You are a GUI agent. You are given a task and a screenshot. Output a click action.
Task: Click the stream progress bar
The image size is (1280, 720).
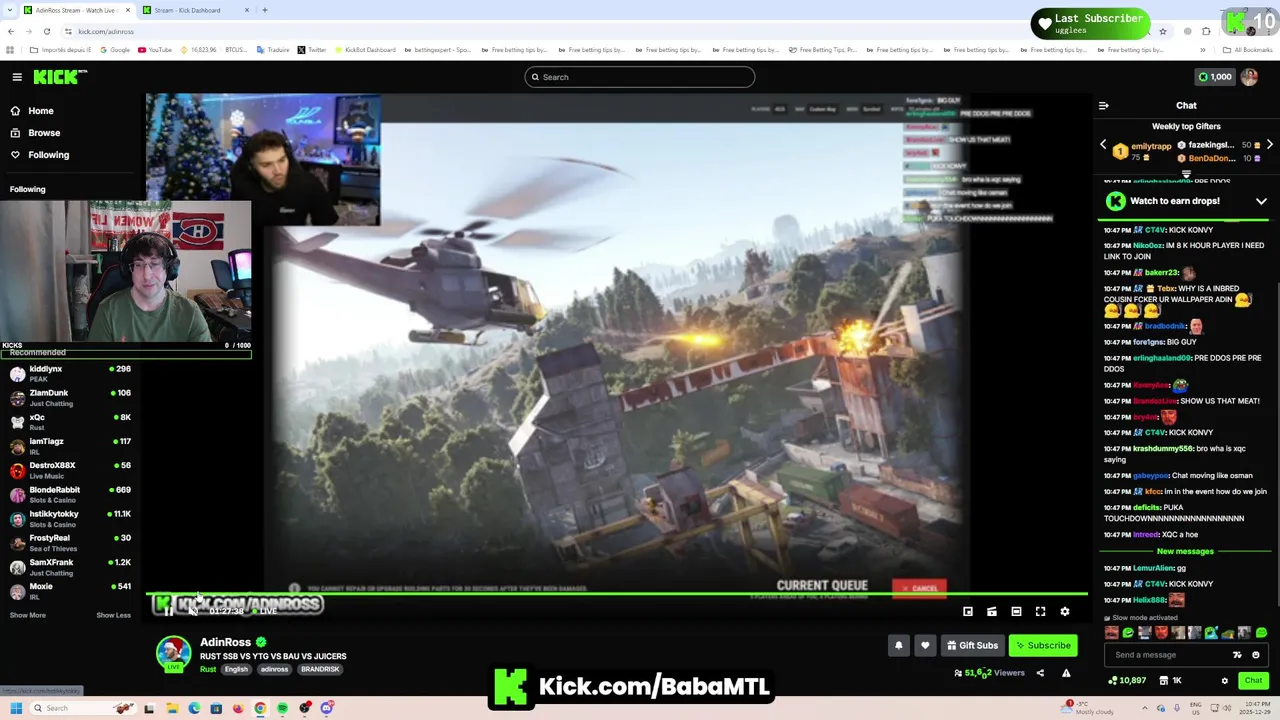[x=617, y=595]
